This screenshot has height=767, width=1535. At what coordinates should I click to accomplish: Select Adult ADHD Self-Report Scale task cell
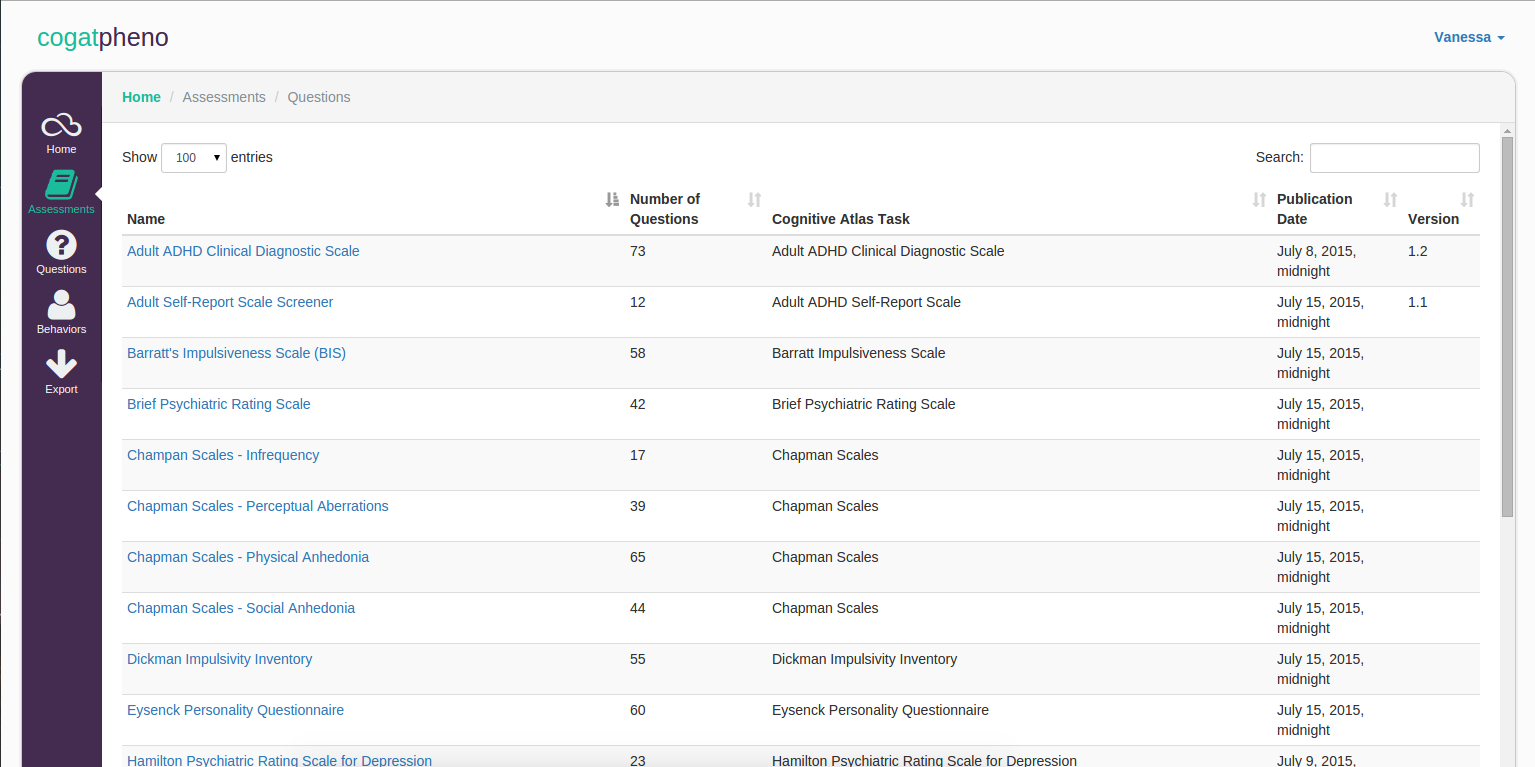[866, 302]
